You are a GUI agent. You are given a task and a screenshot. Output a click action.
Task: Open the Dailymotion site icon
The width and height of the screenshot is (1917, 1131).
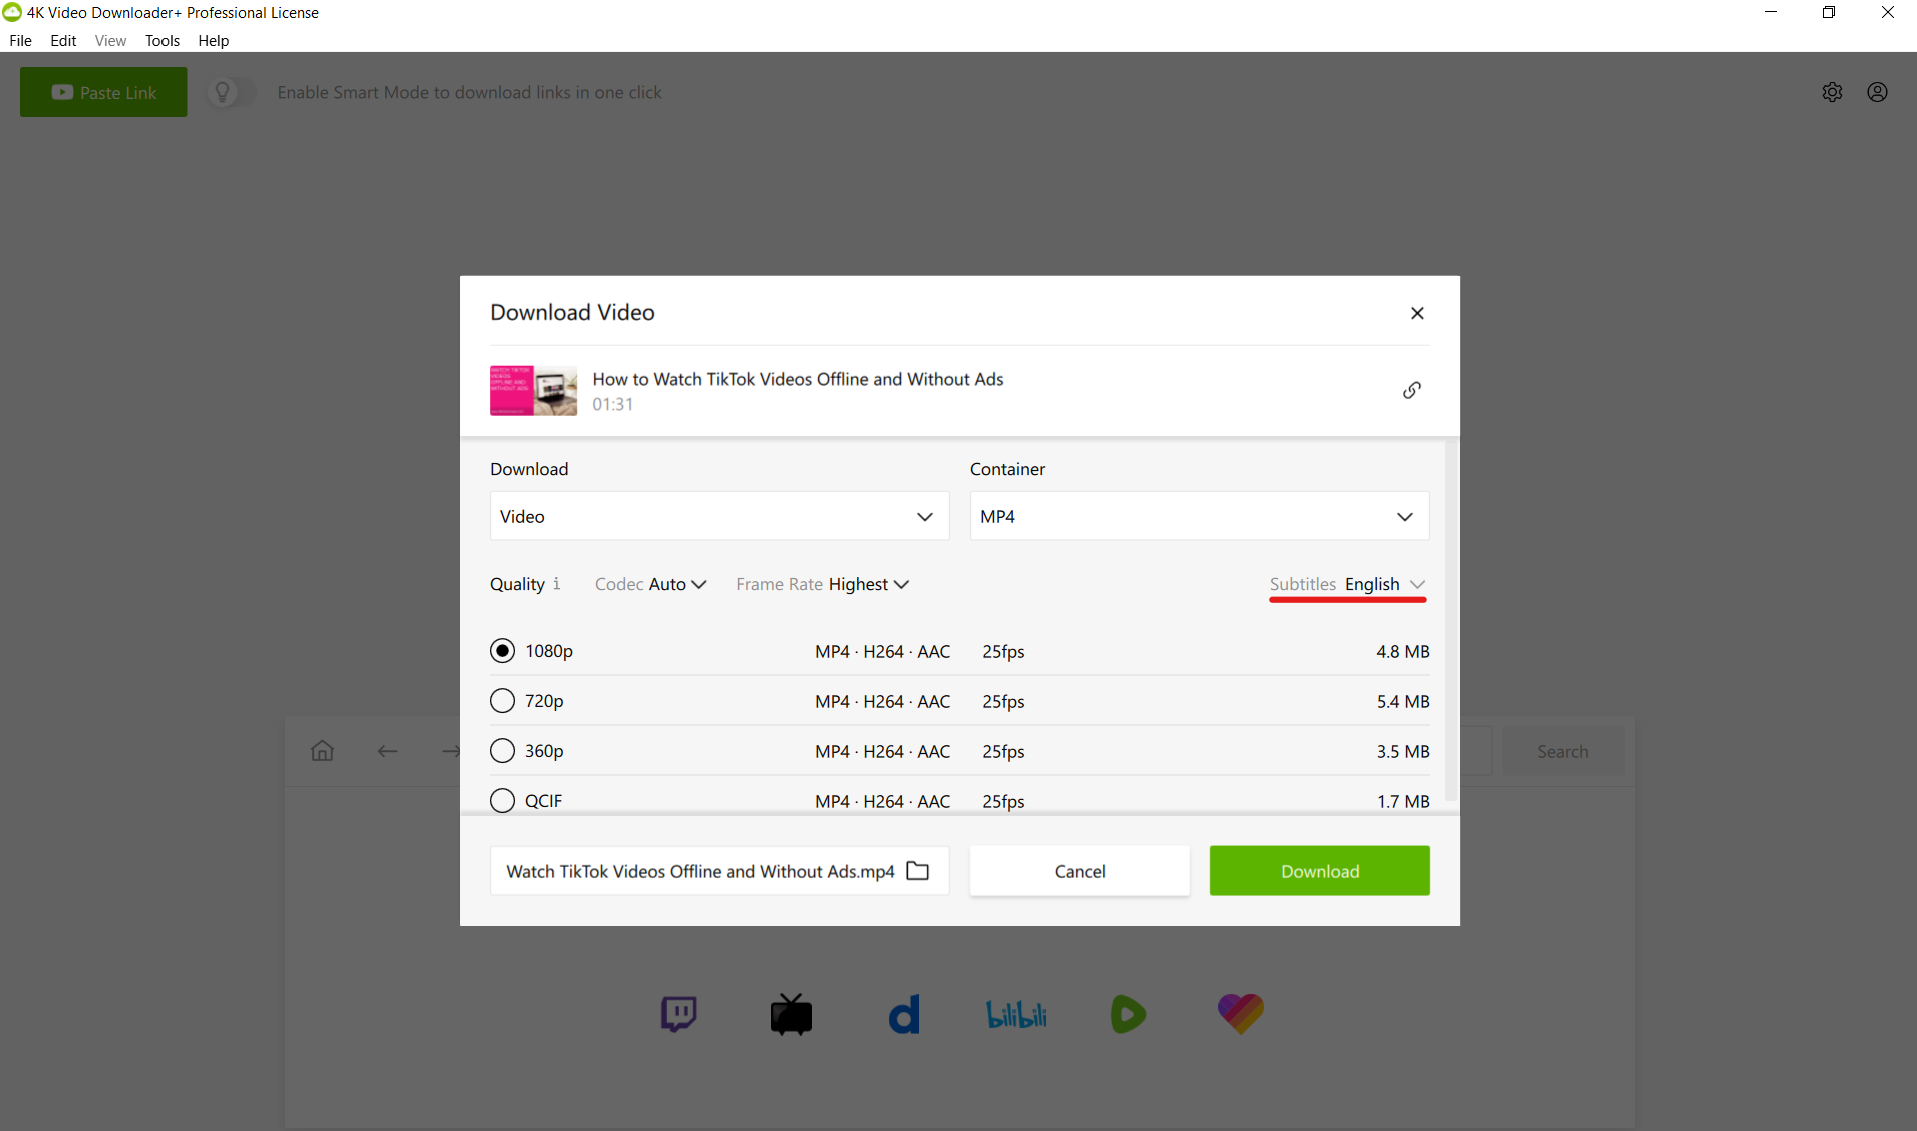(904, 1014)
